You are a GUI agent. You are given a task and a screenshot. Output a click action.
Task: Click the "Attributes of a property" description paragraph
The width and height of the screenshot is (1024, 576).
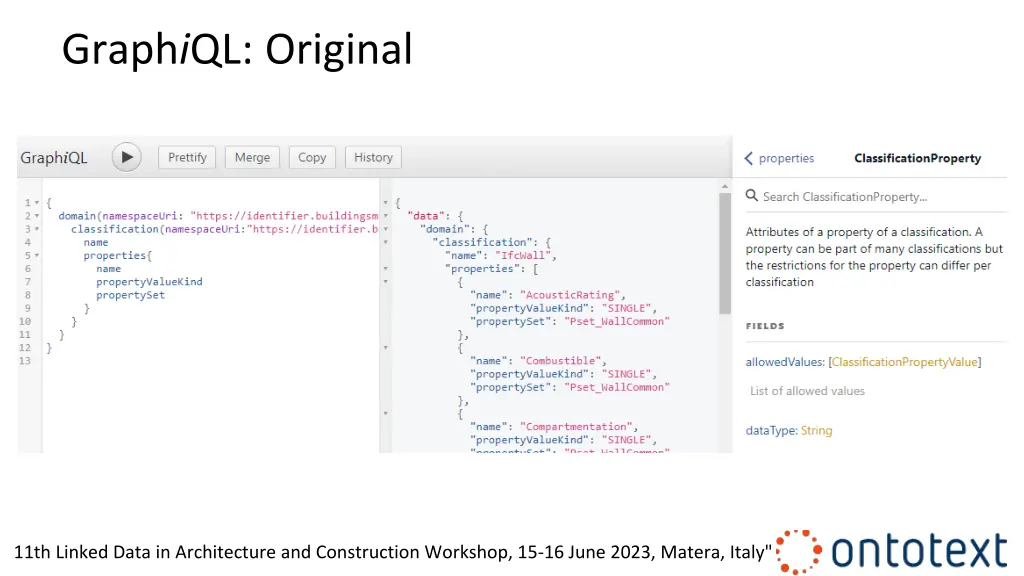[x=874, y=257]
